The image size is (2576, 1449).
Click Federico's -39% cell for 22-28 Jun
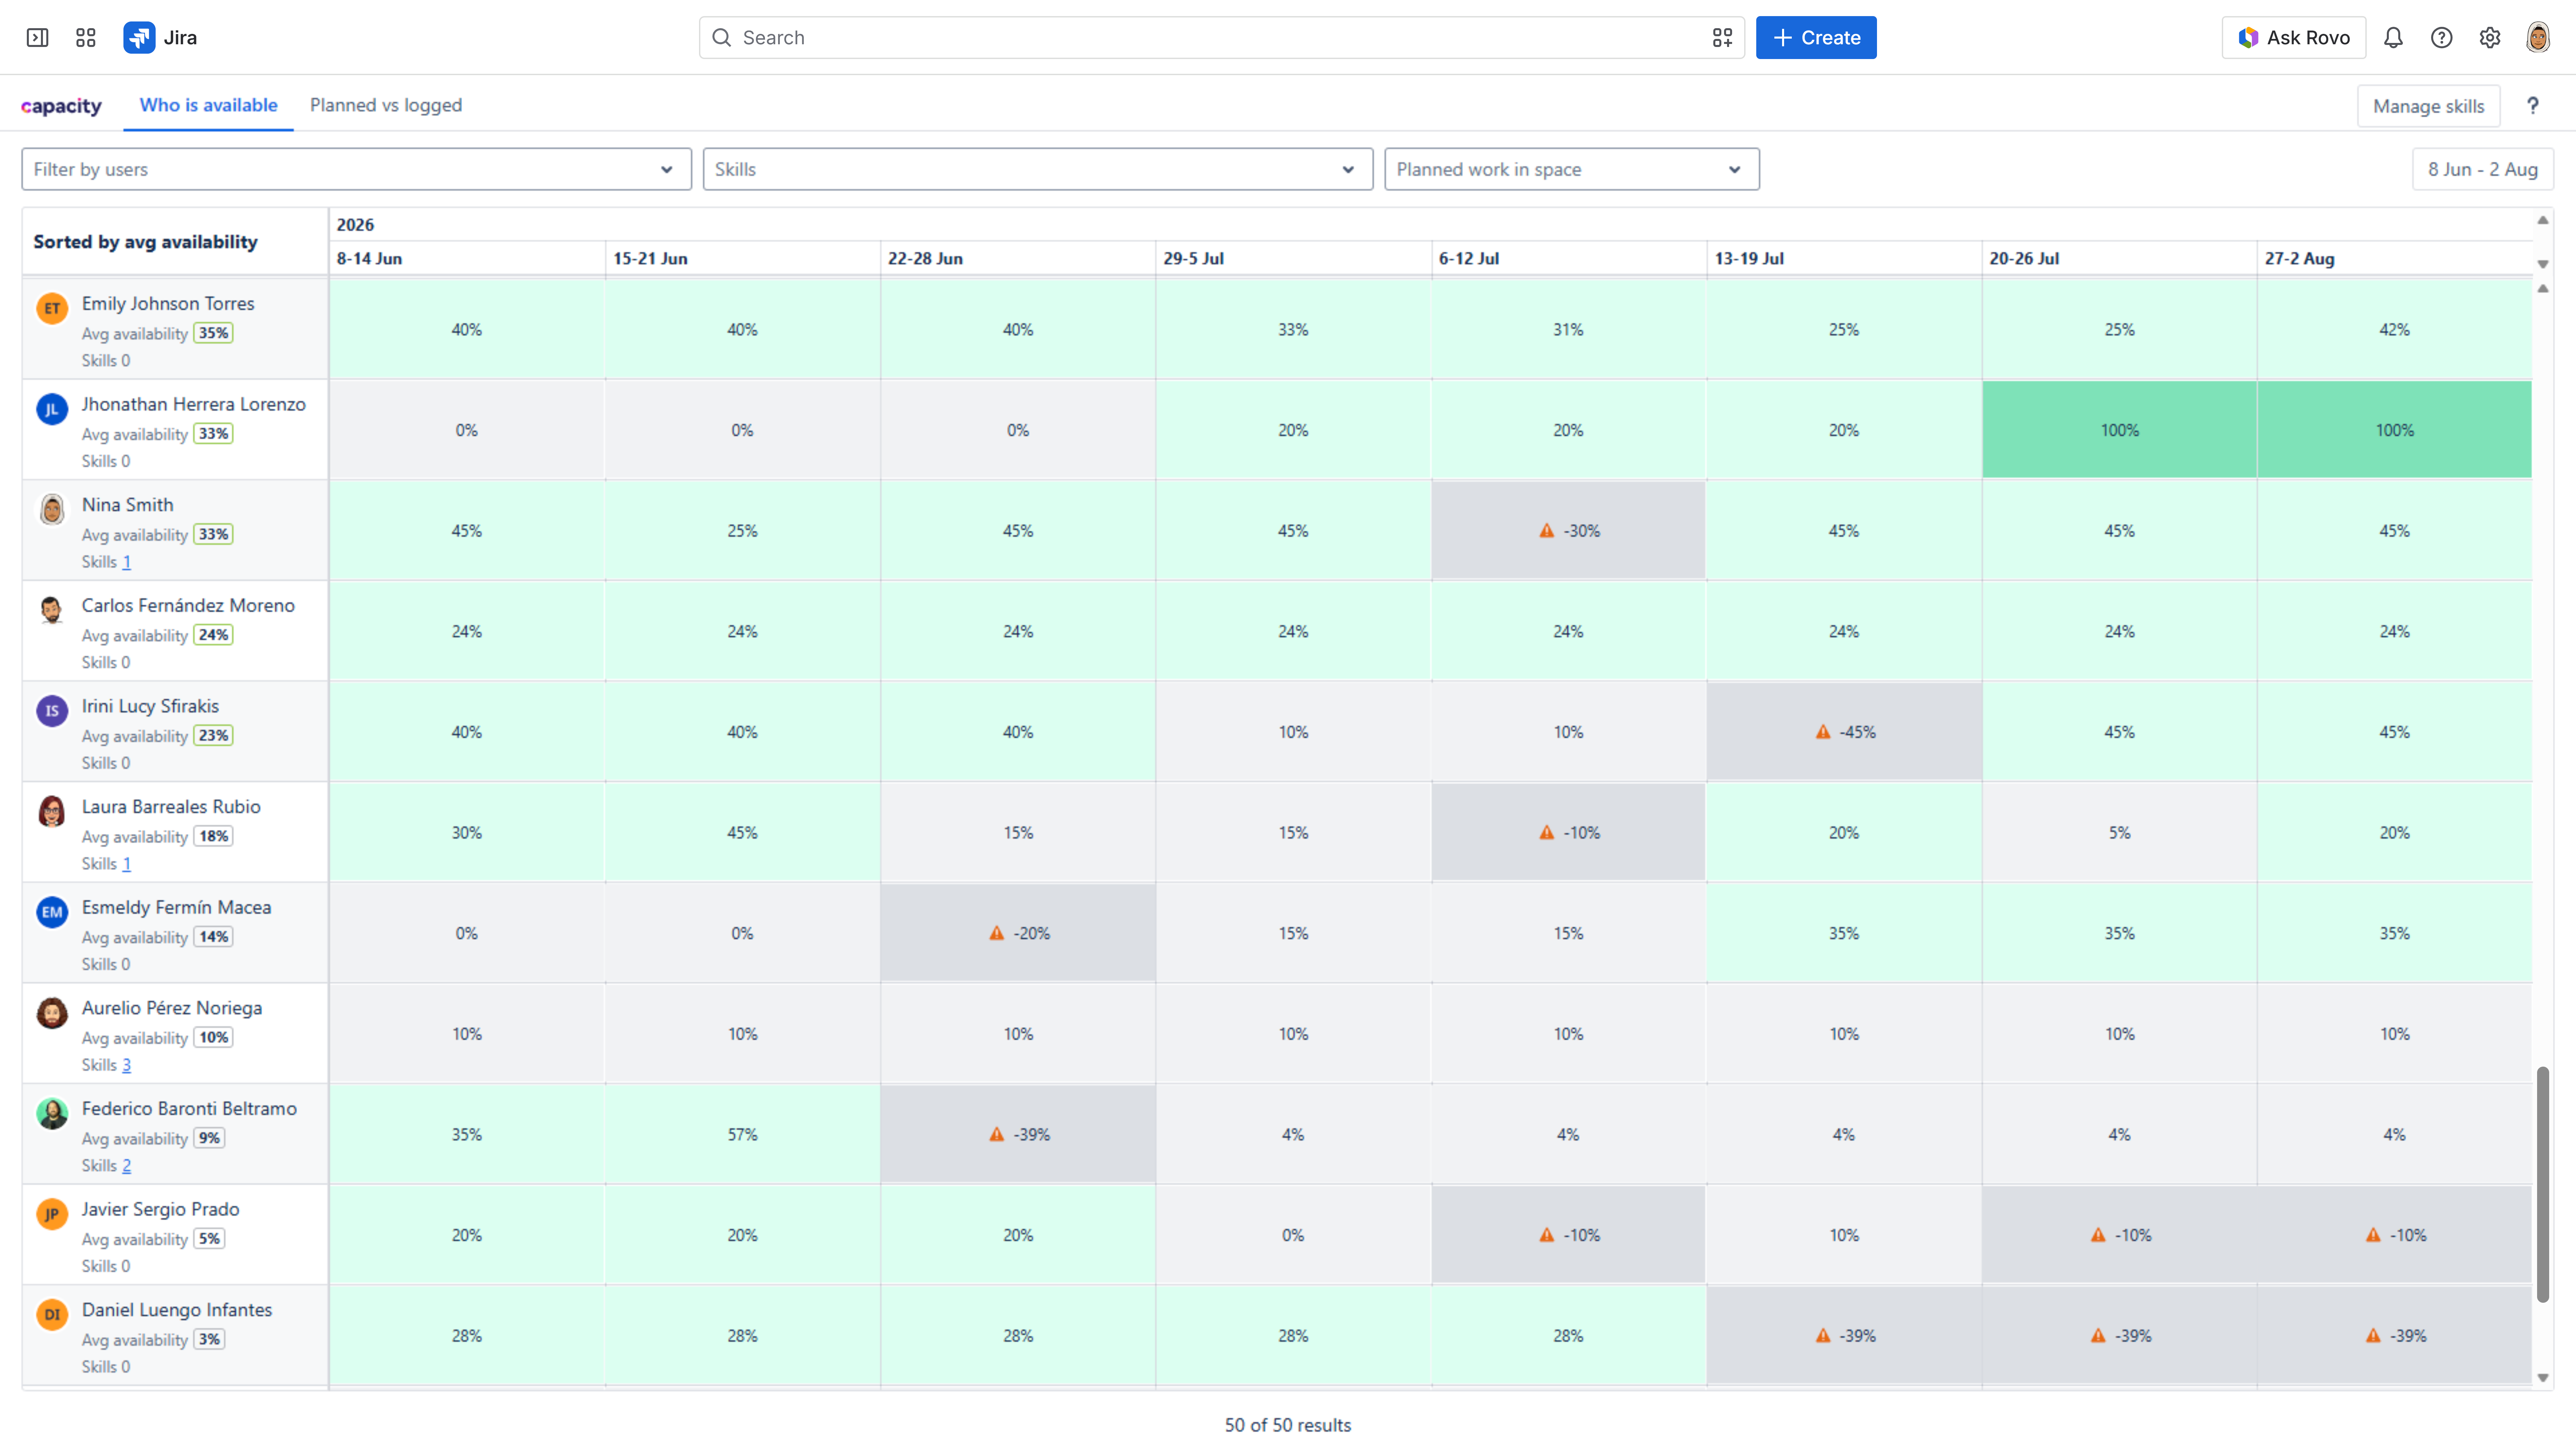1018,1134
